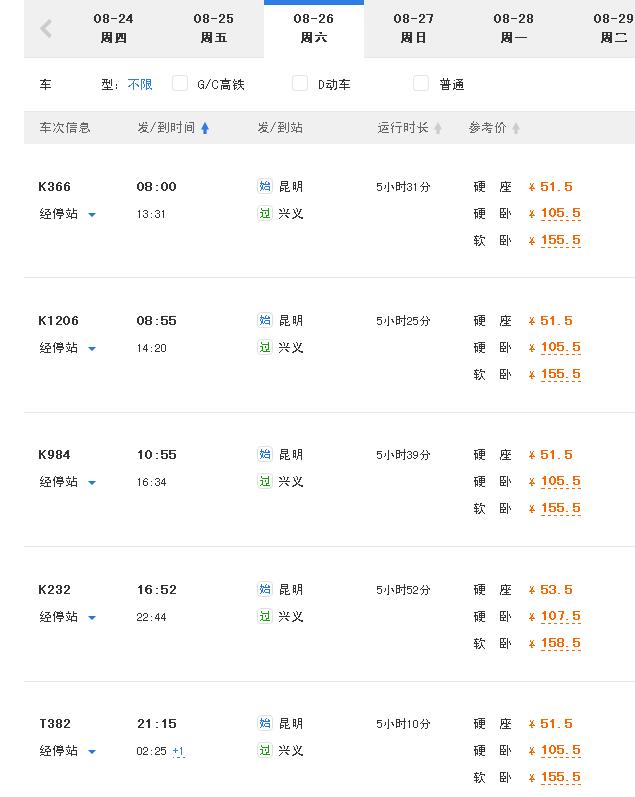
Task: Click K1206 hard sleeper price ¥105.5
Action: tap(560, 347)
